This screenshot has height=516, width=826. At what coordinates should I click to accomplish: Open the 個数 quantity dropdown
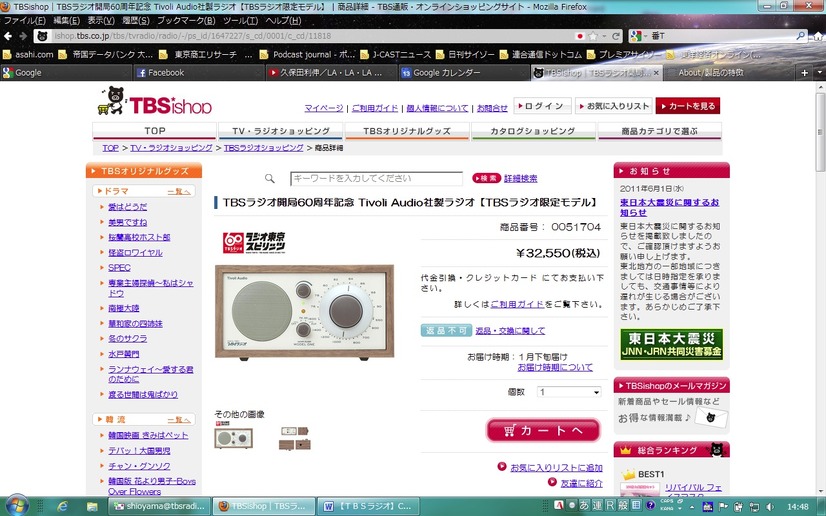click(x=569, y=392)
